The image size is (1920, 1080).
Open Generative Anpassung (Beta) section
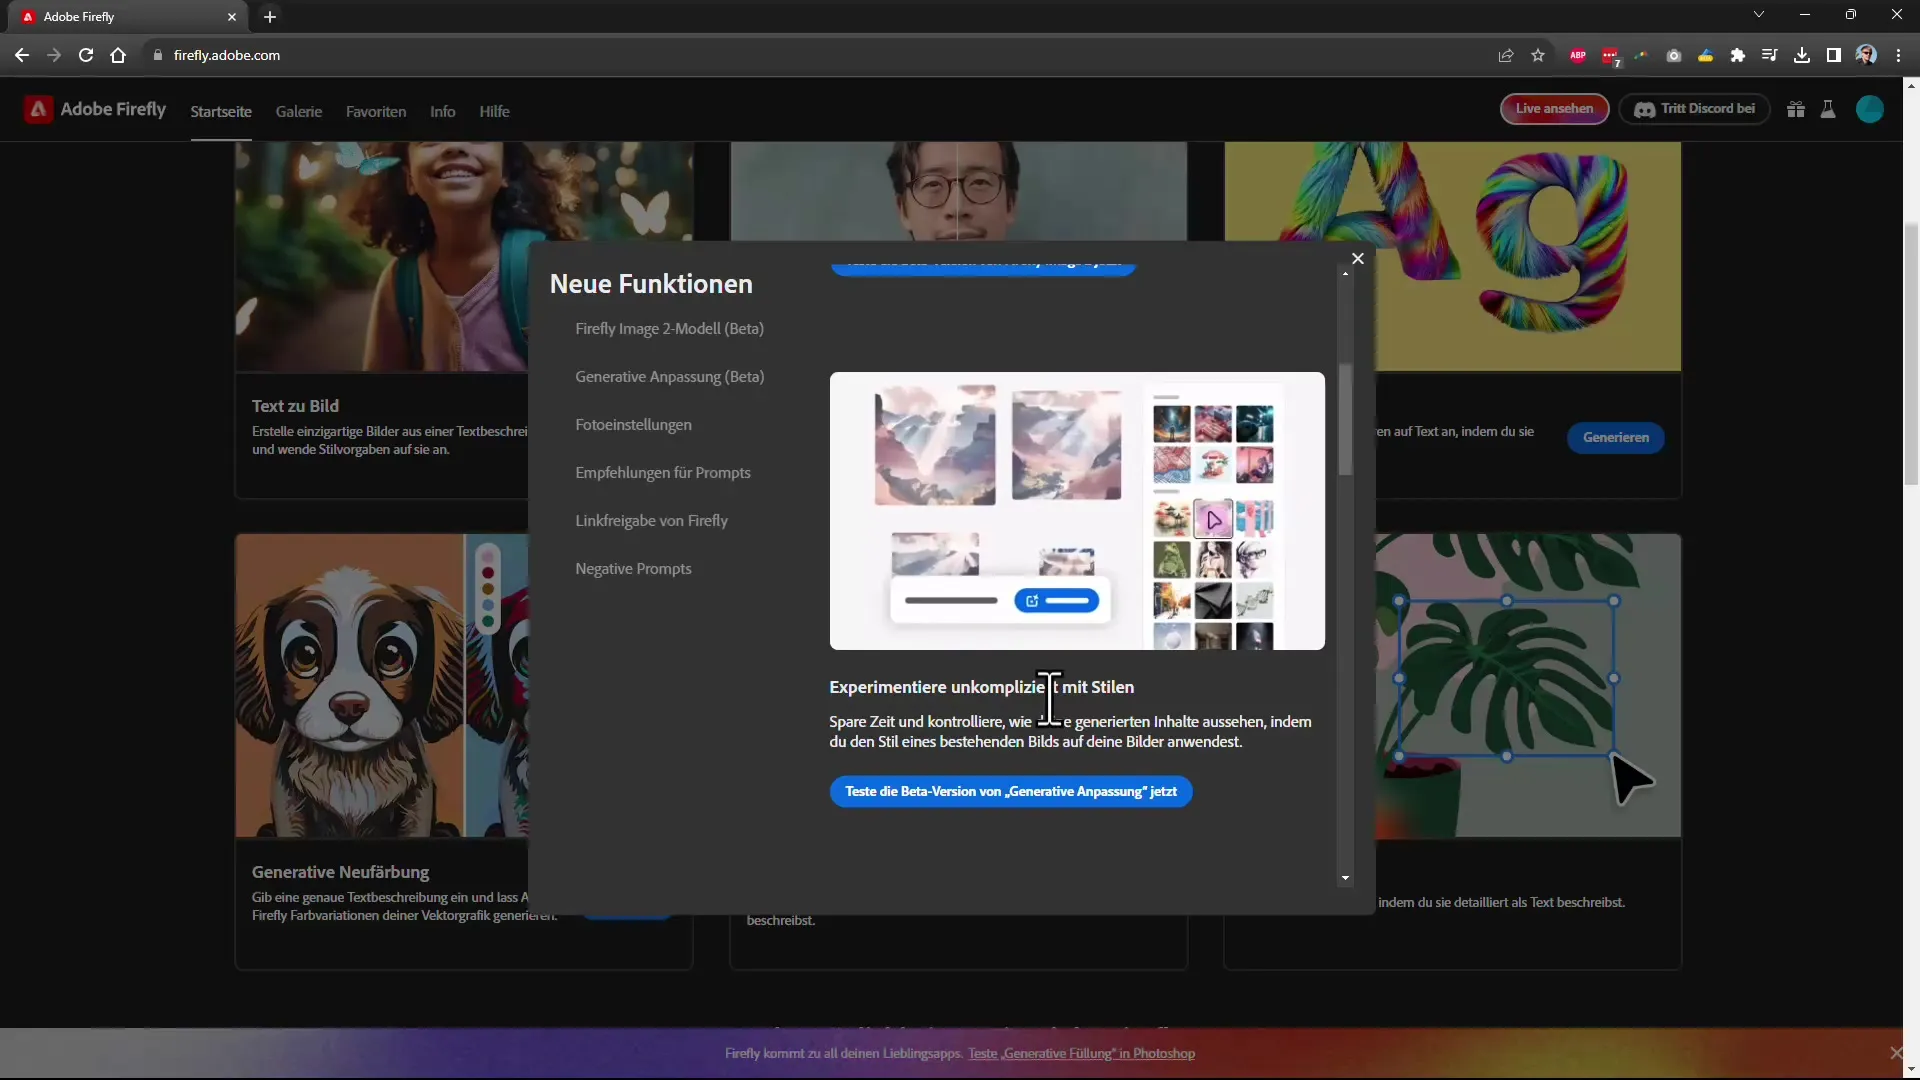669,377
